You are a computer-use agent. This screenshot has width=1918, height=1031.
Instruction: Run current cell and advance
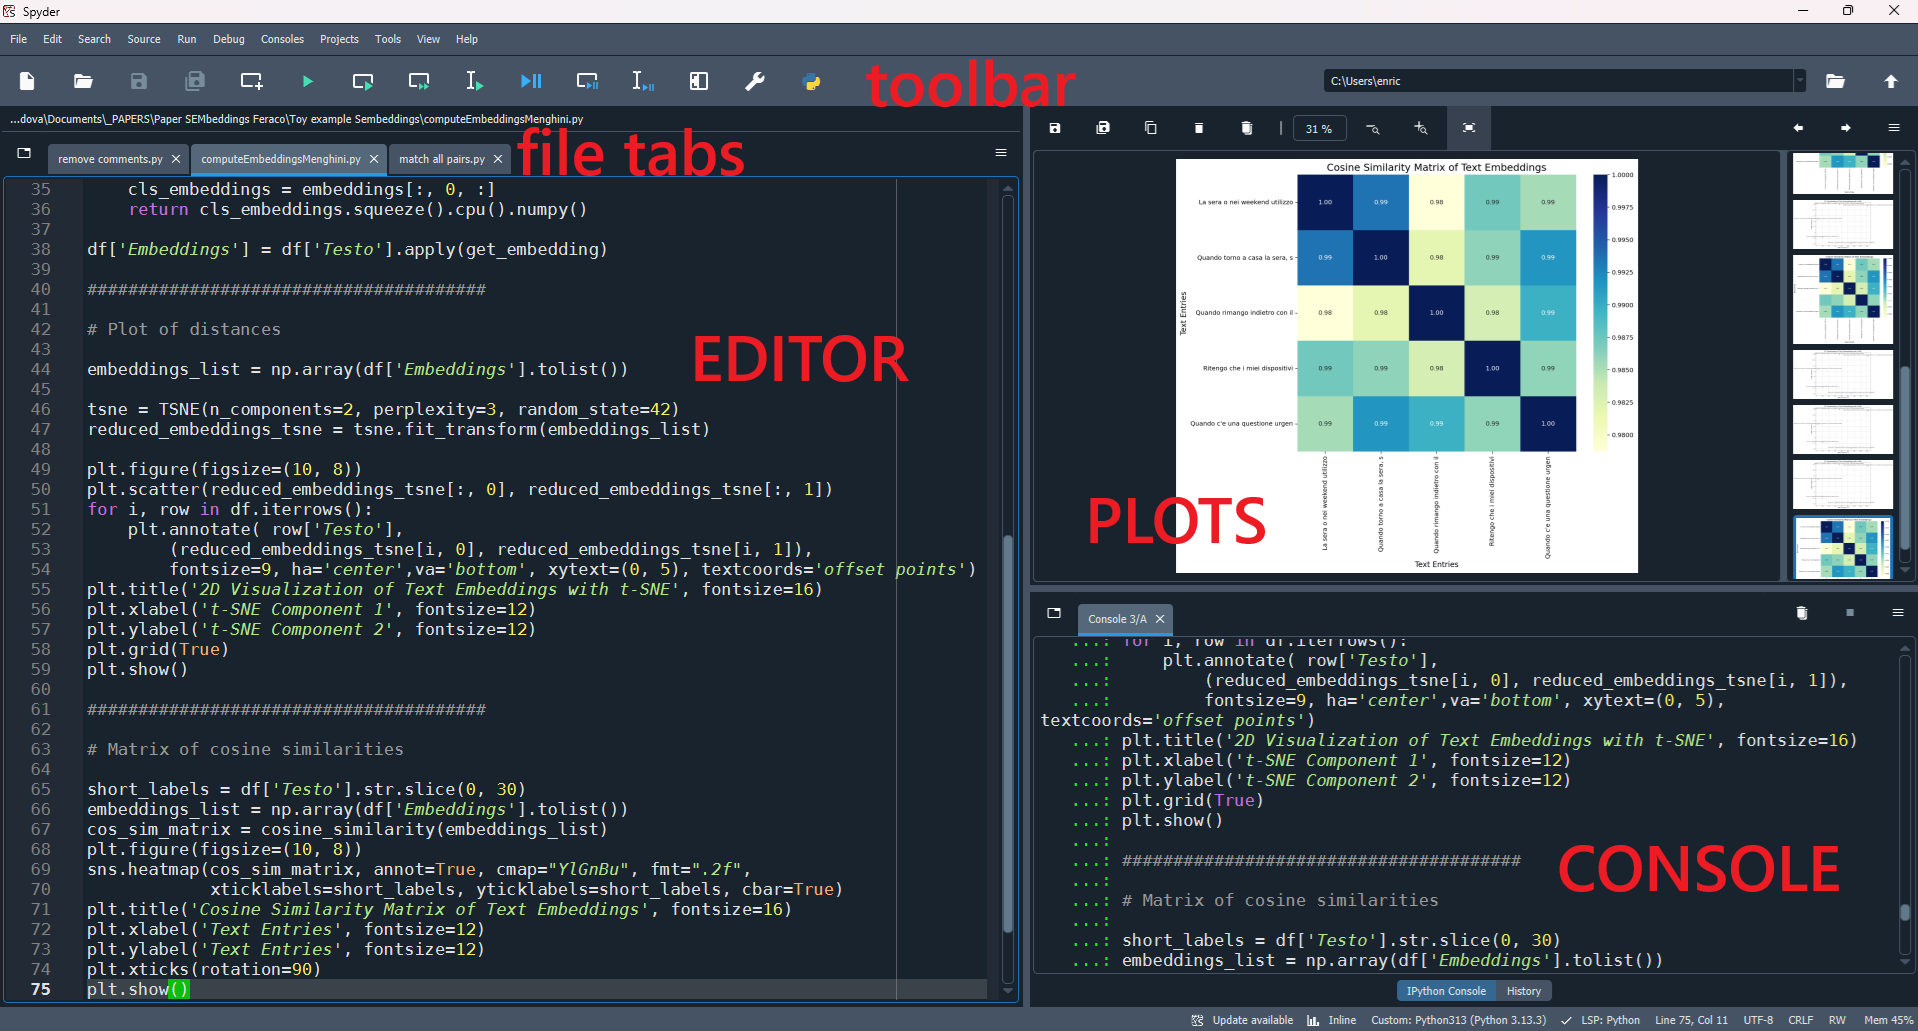click(419, 81)
